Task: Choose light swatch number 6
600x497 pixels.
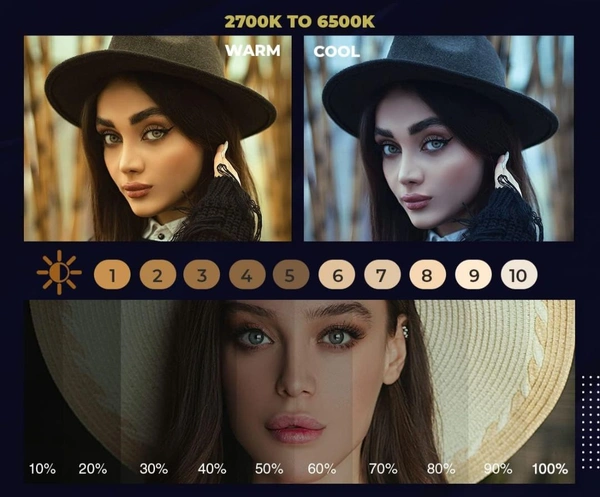Action: click(x=337, y=275)
